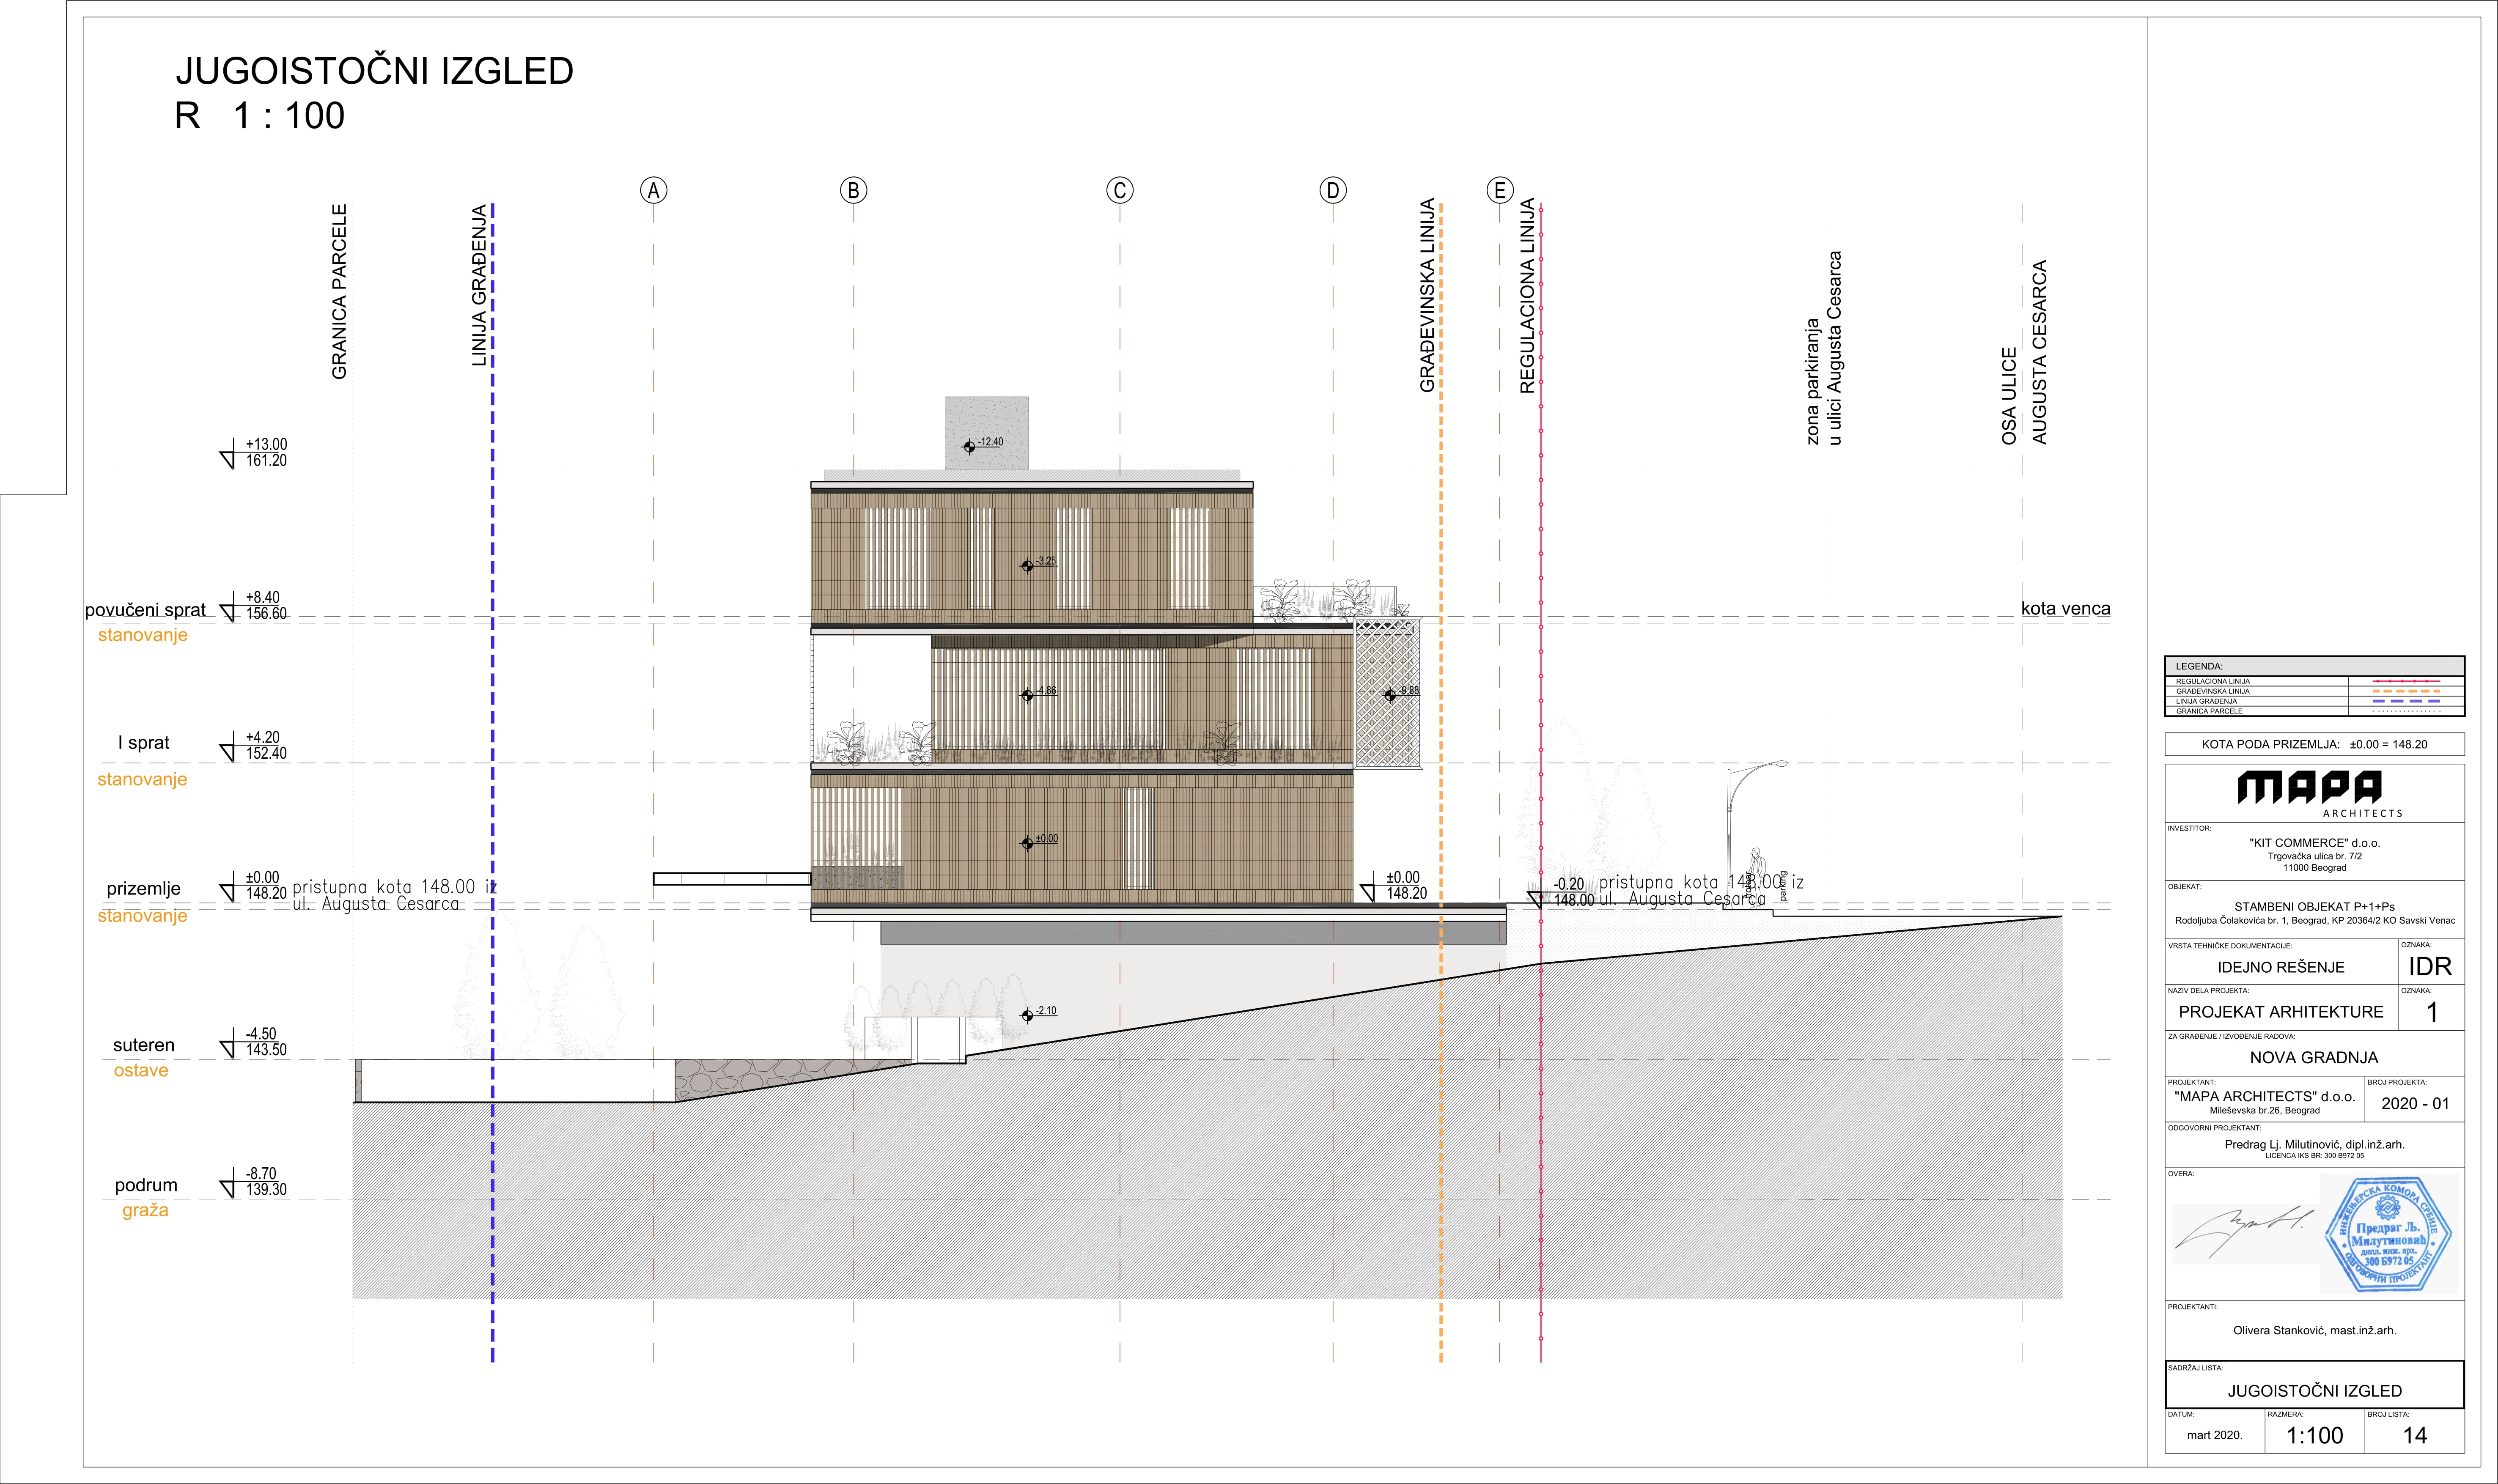Click 'Predrag Lj. Milutinović, dipl.inž.arh.'
The height and width of the screenshot is (1484, 2498).
click(x=2314, y=1144)
